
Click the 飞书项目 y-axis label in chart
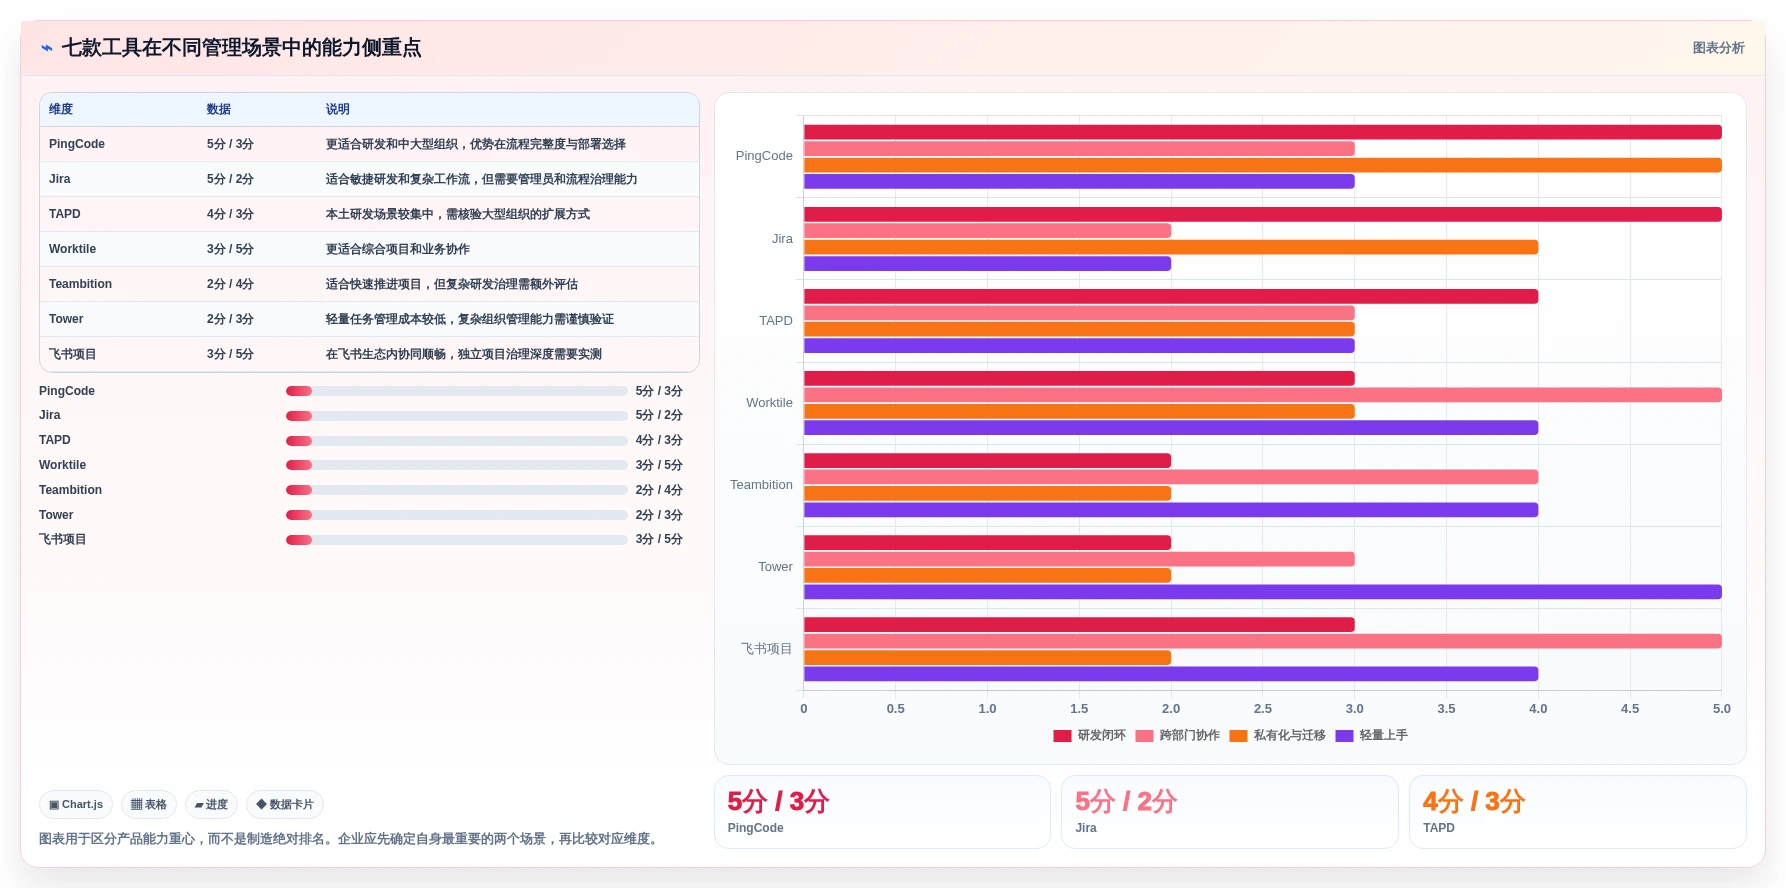766,649
